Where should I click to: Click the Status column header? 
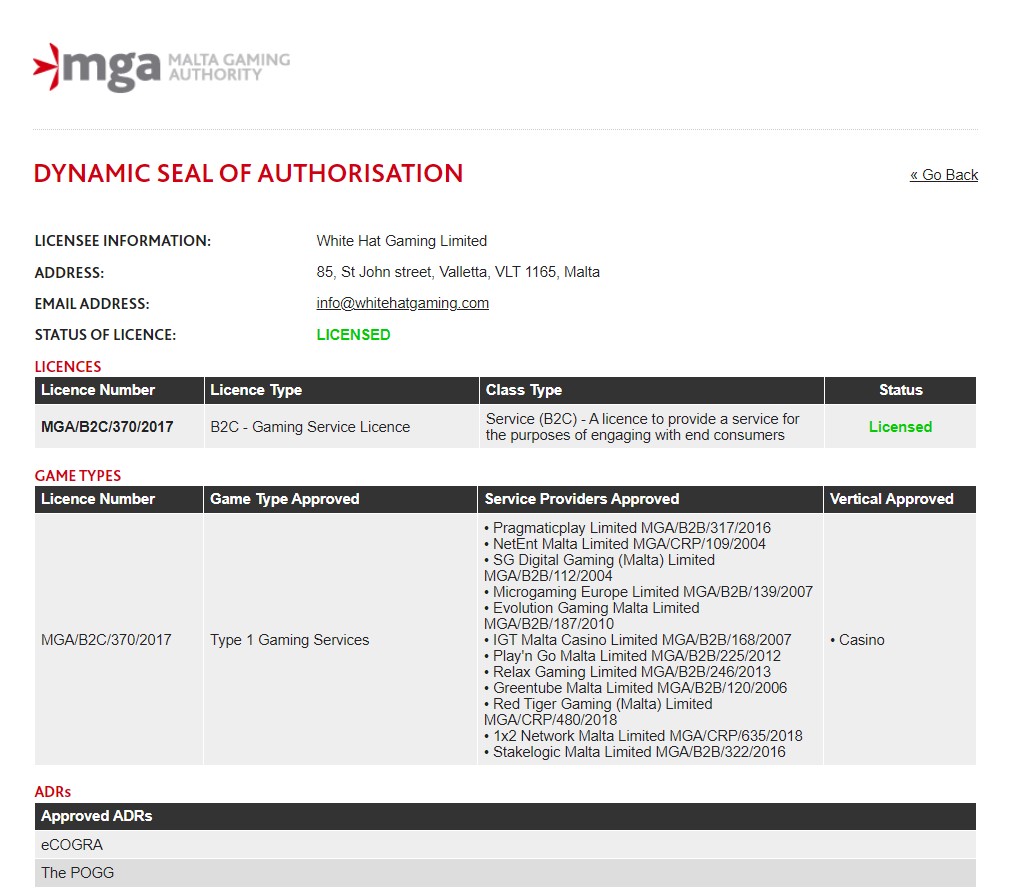900,390
